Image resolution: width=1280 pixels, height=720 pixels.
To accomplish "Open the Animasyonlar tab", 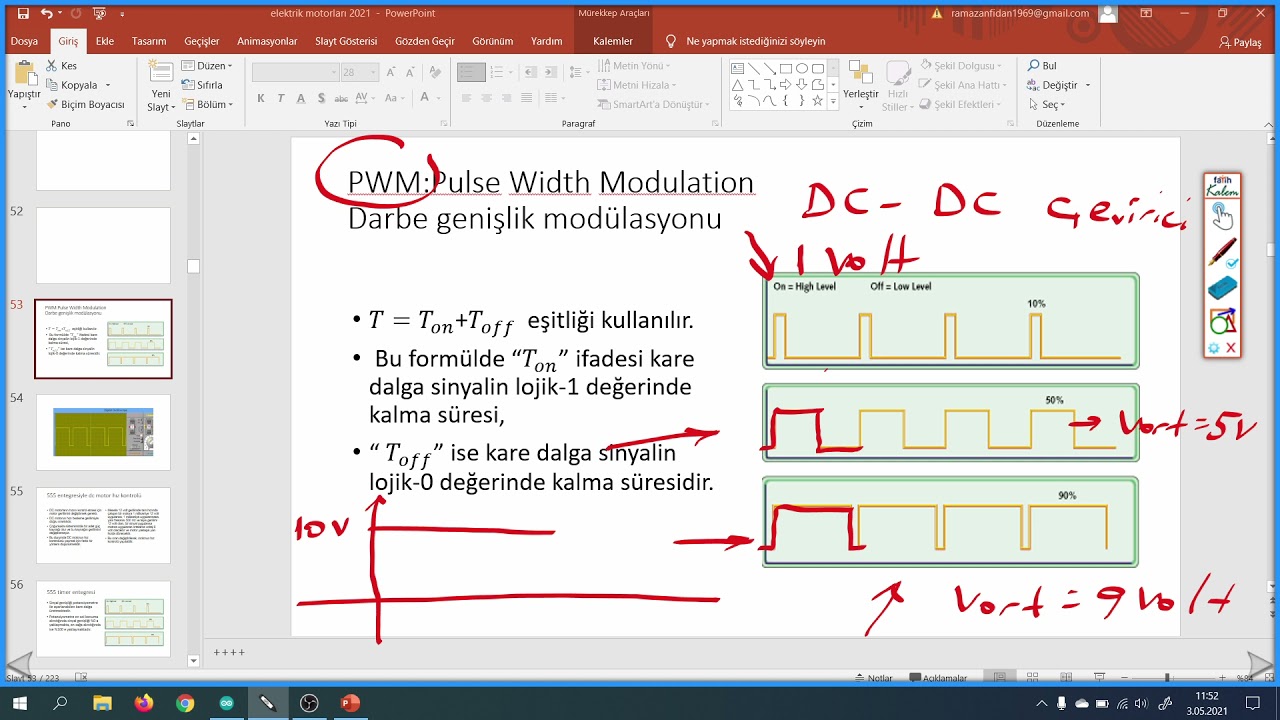I will [x=267, y=41].
